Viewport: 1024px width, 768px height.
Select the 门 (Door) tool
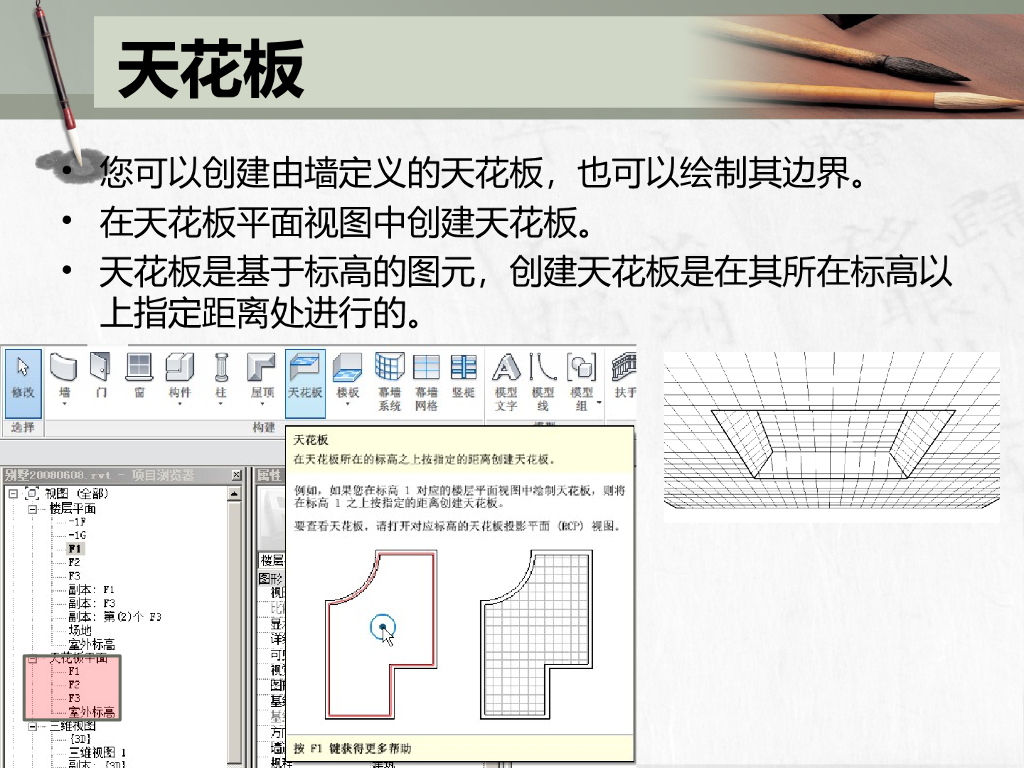click(101, 376)
